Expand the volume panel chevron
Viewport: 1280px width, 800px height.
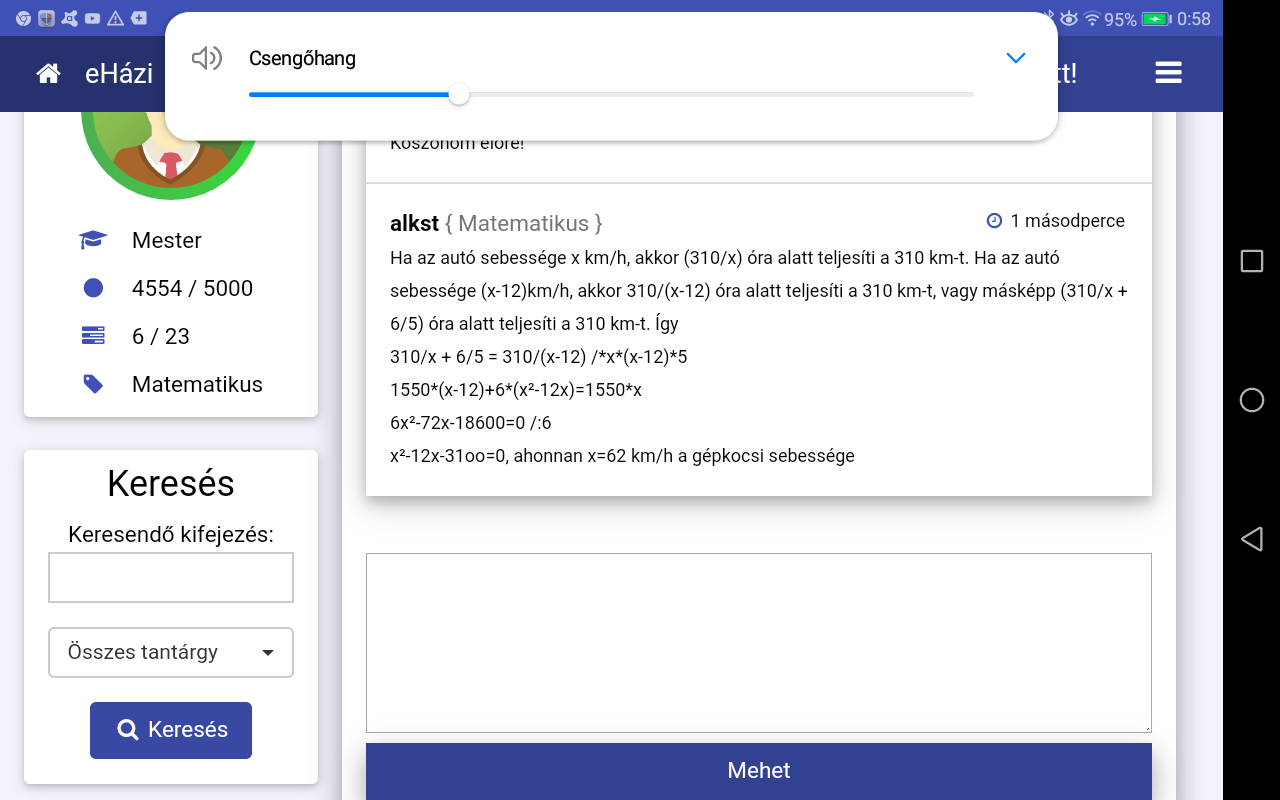[x=1016, y=58]
